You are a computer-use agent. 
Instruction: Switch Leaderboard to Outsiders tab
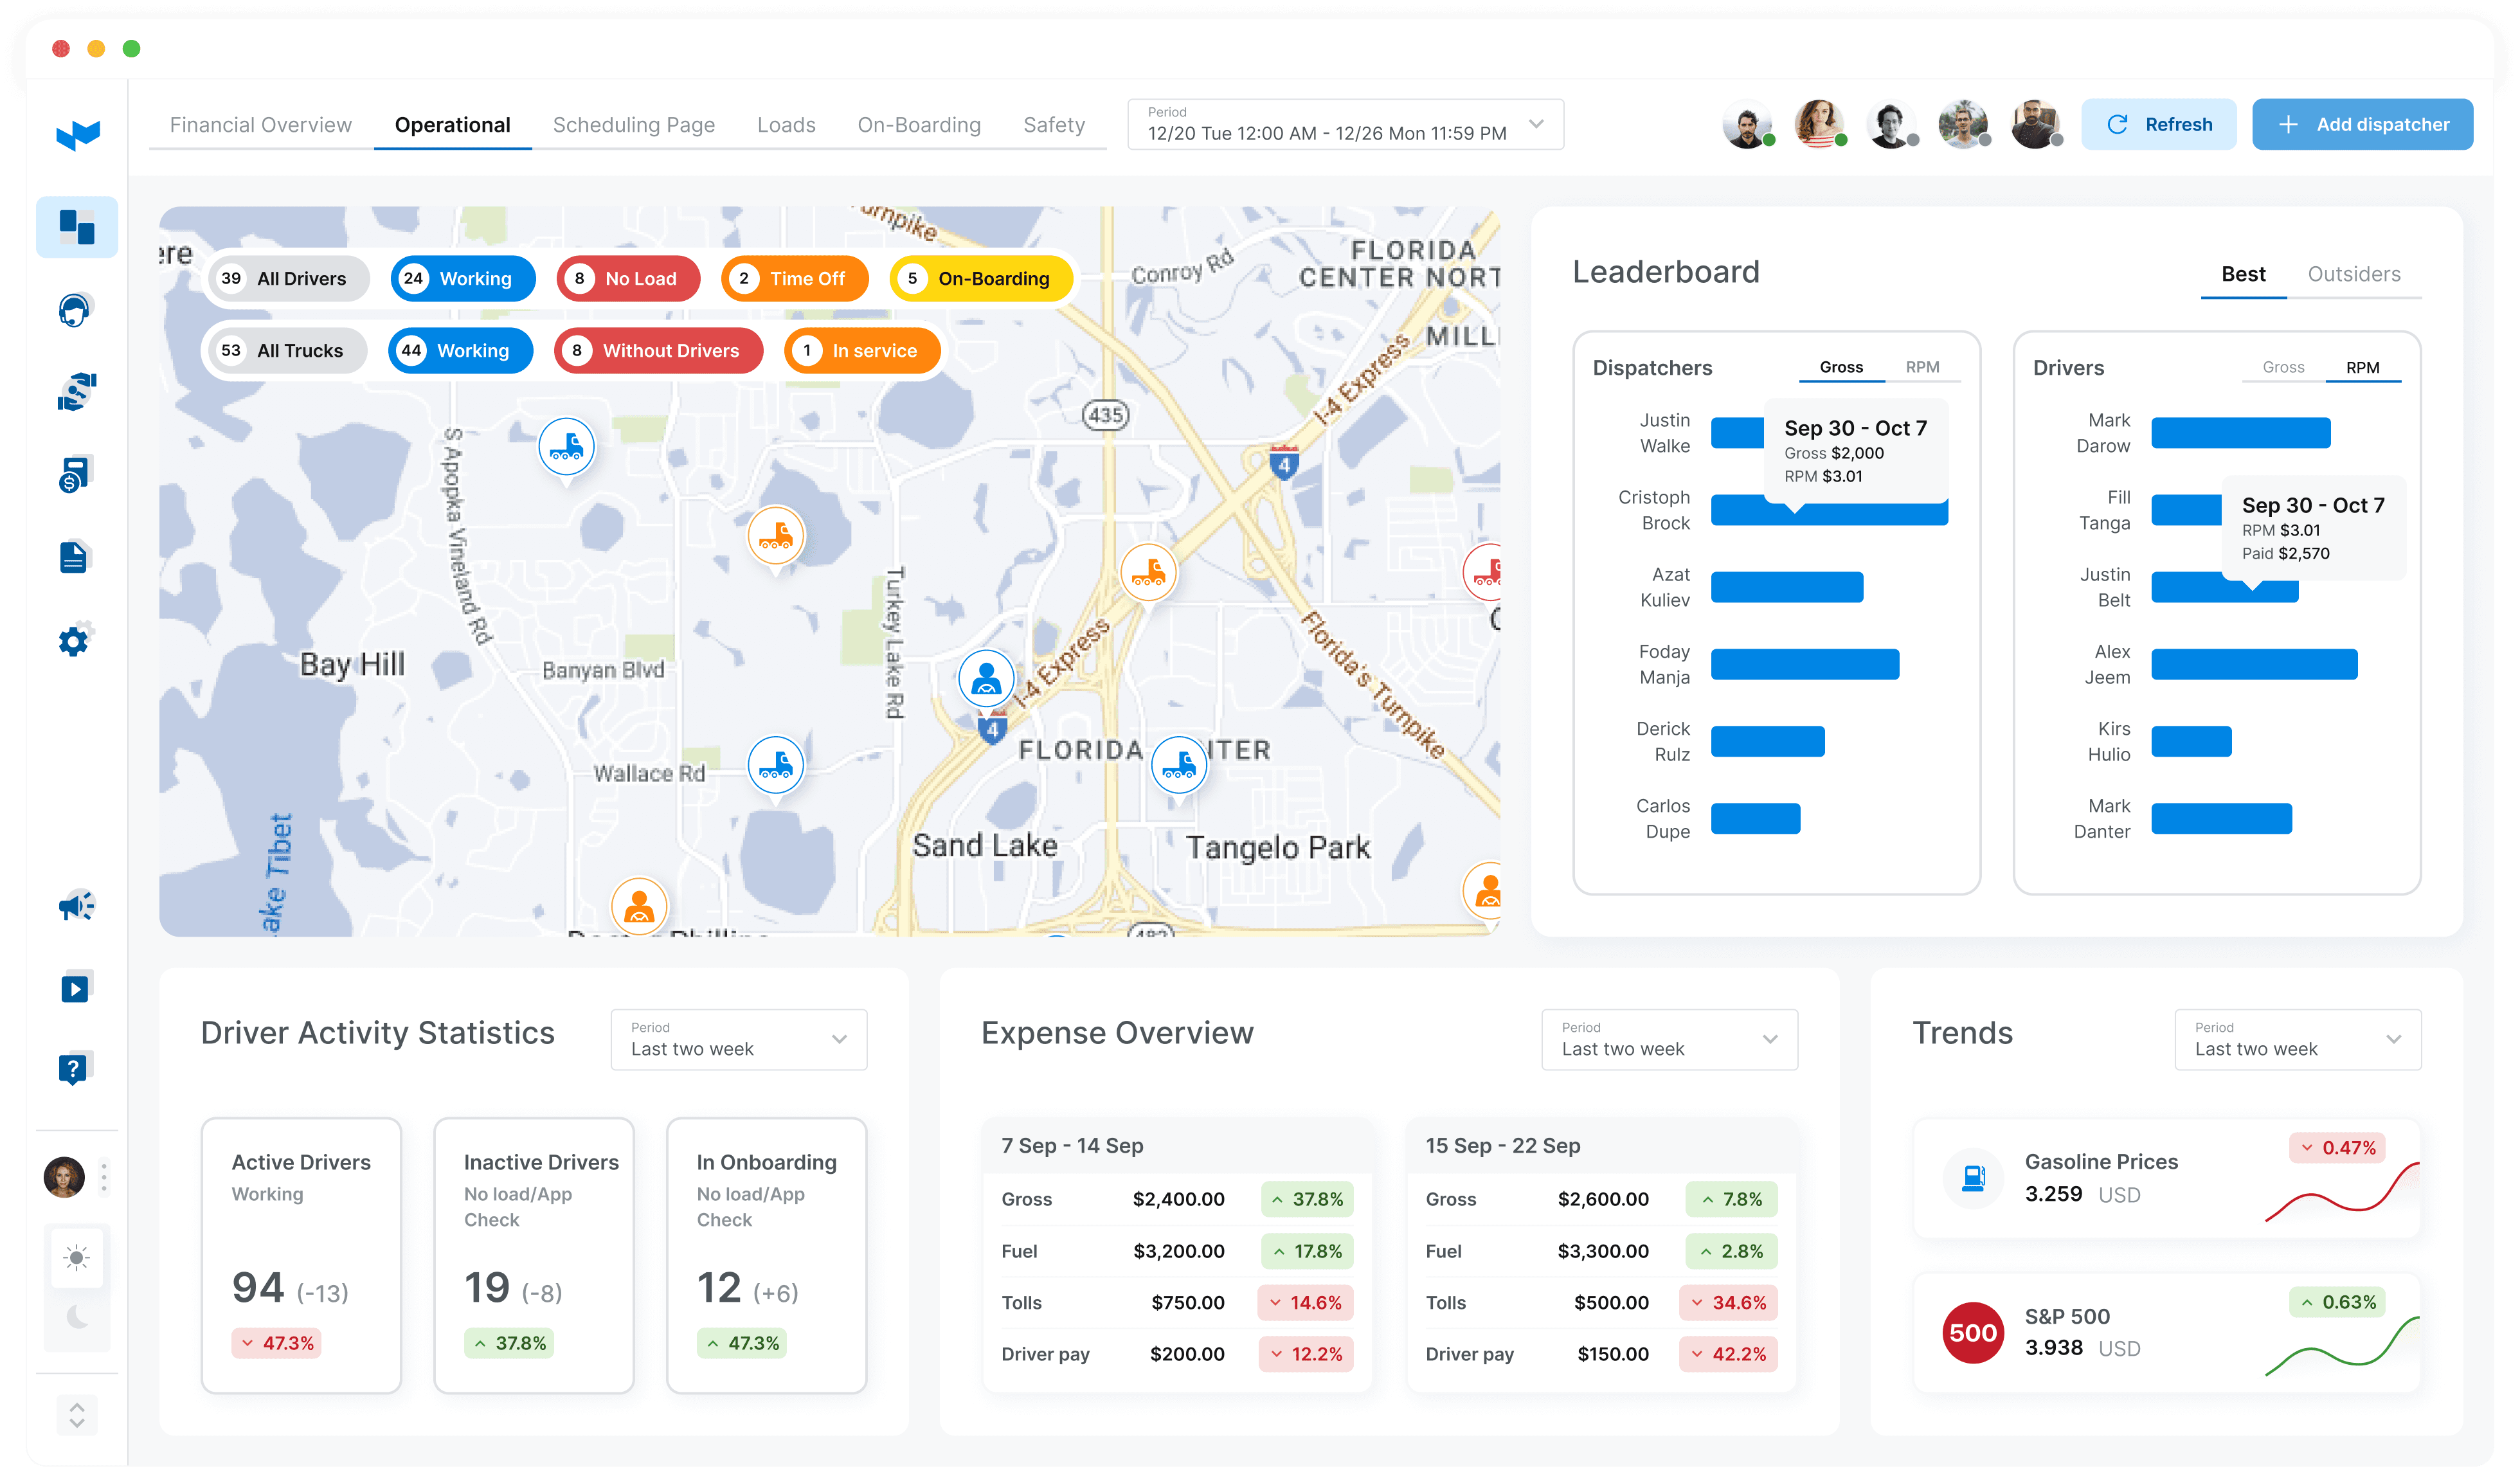[x=2354, y=274]
